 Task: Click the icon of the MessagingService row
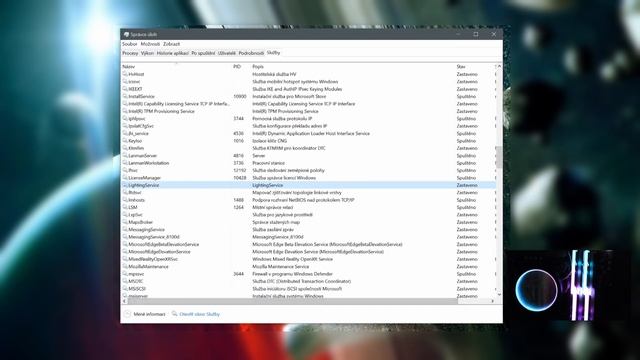pyautogui.click(x=125, y=229)
